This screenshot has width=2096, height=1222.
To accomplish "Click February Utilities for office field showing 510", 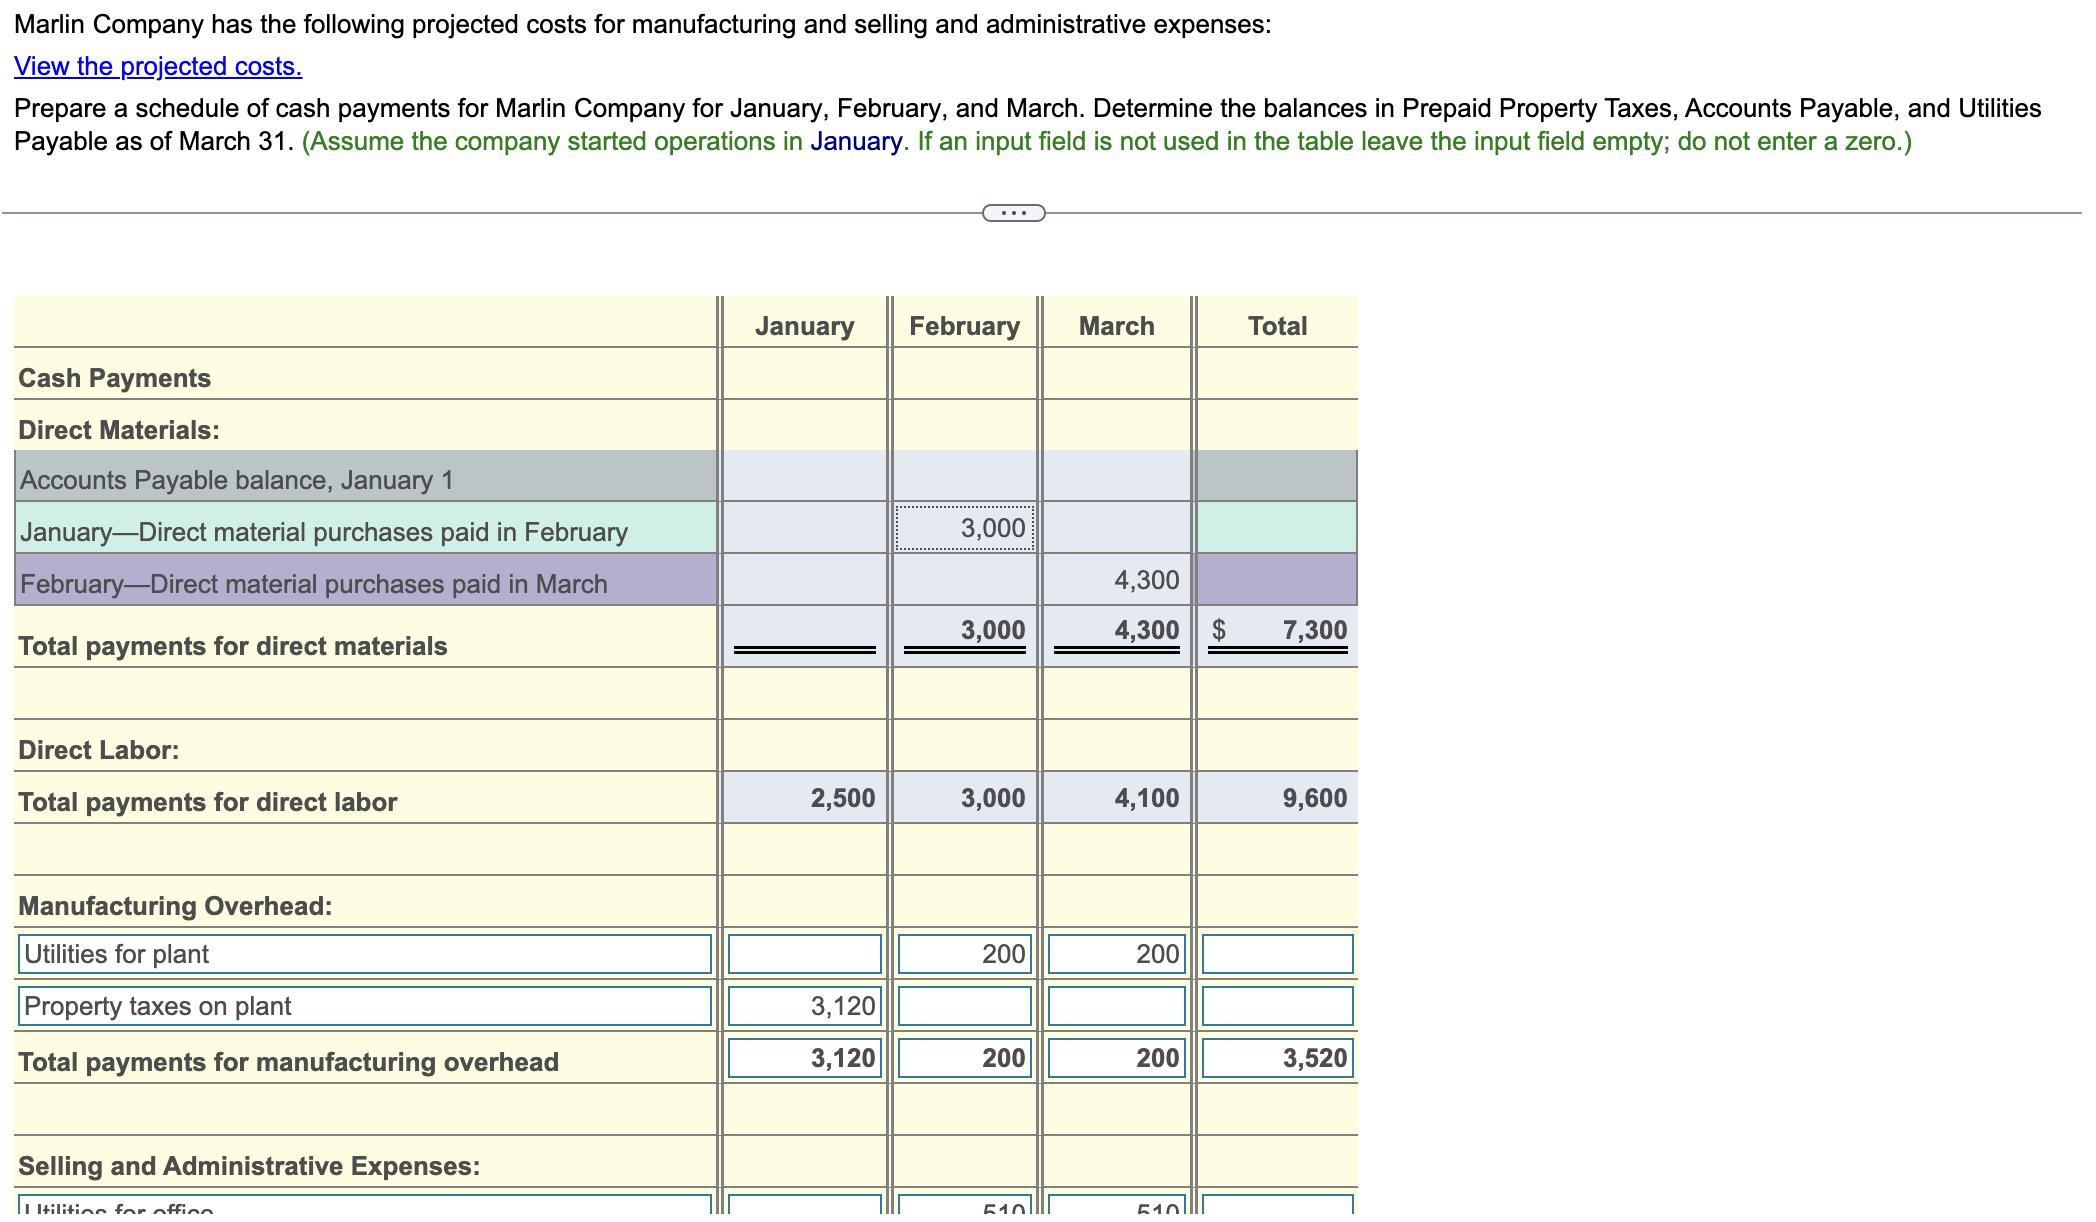I will 964,1206.
